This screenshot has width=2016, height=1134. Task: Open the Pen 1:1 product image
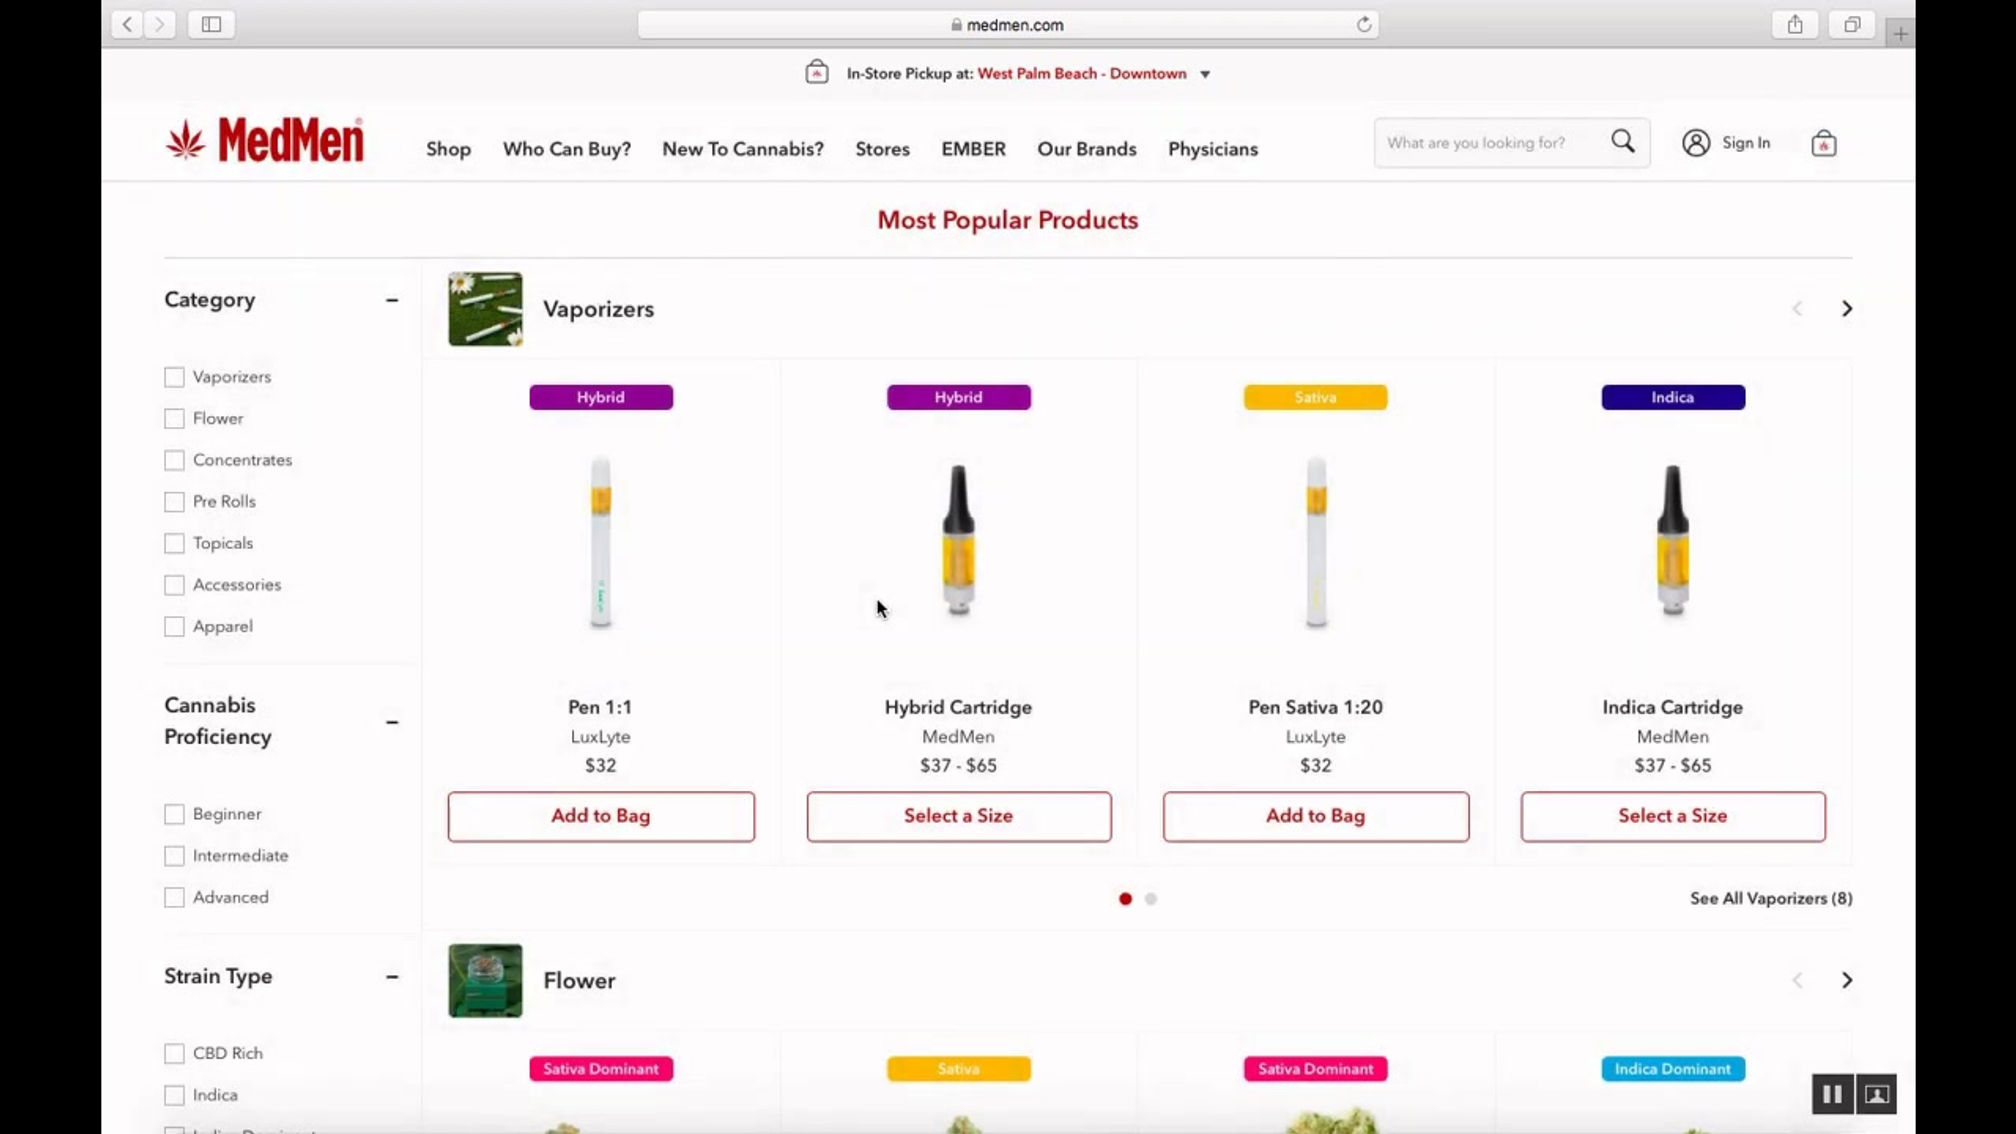tap(600, 543)
